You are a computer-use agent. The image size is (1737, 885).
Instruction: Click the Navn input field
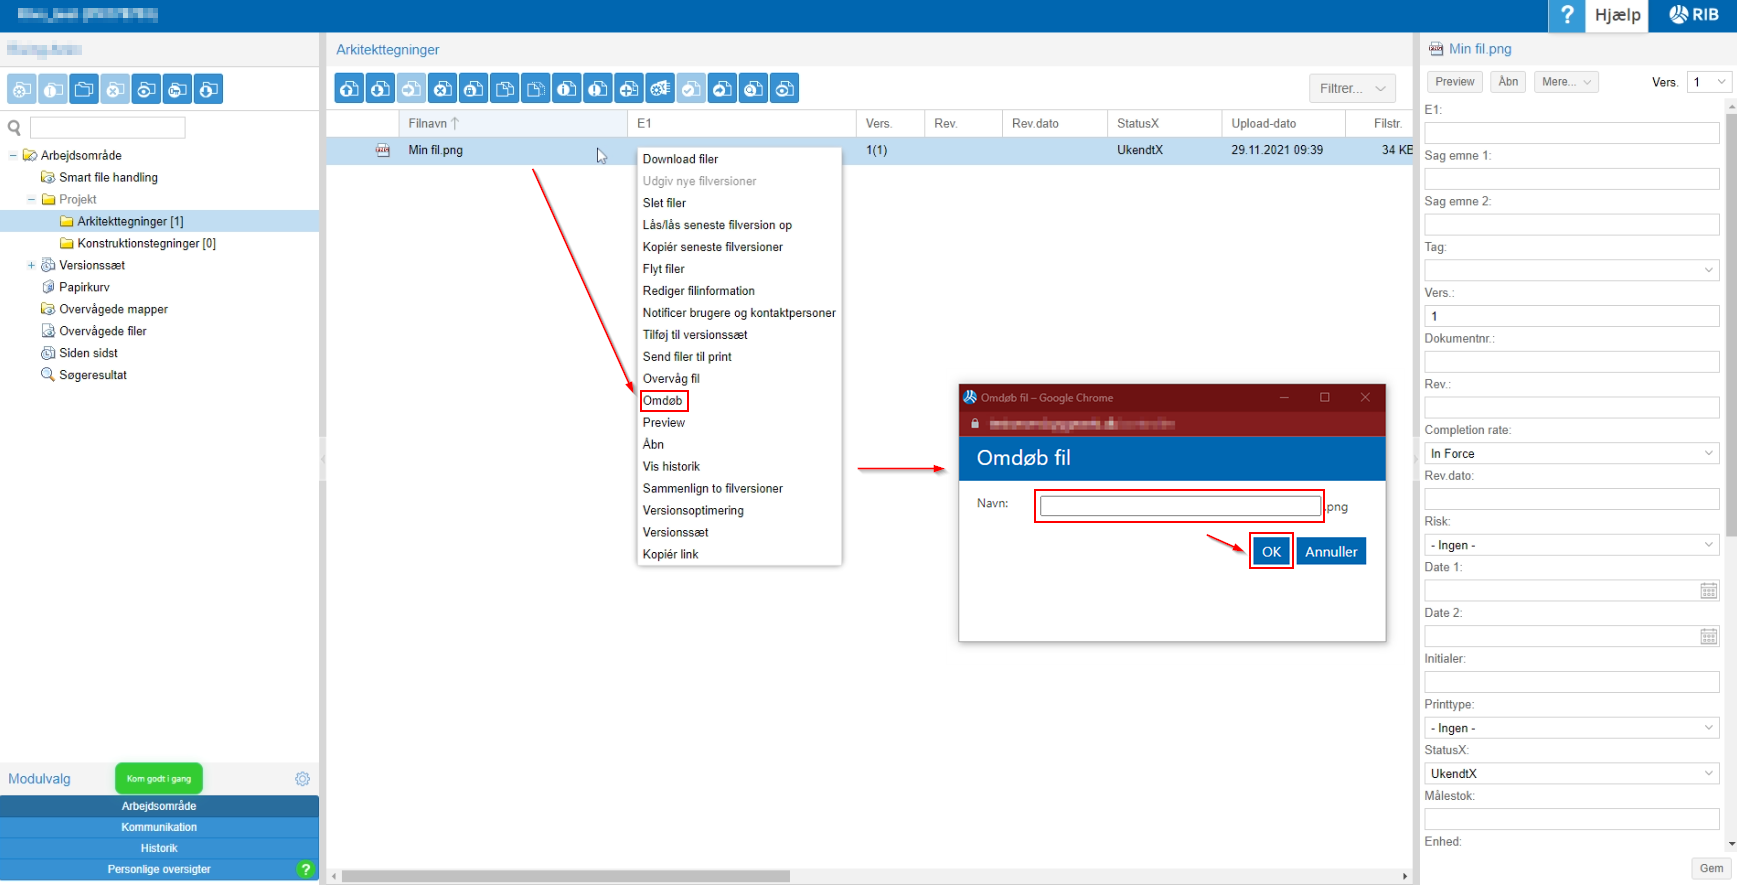(1179, 506)
